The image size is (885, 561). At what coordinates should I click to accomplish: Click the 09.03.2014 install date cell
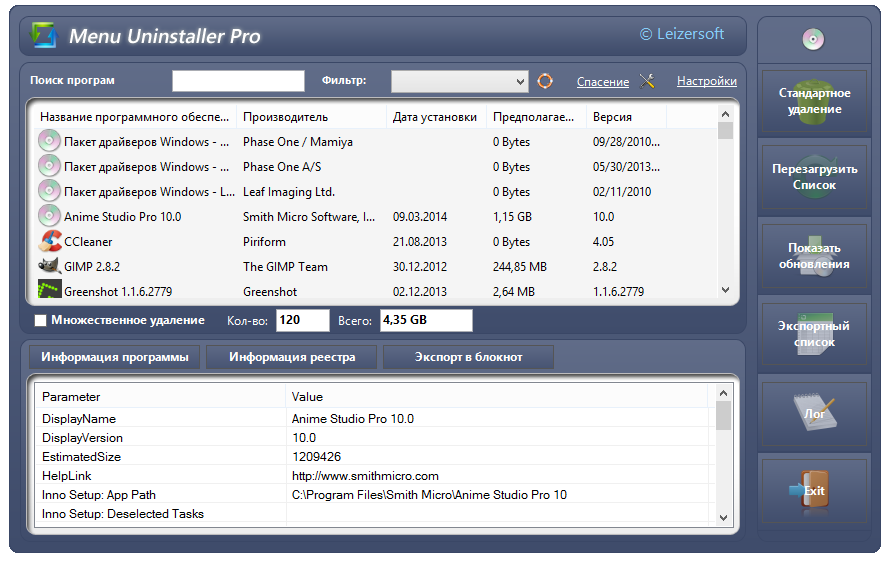click(420, 217)
